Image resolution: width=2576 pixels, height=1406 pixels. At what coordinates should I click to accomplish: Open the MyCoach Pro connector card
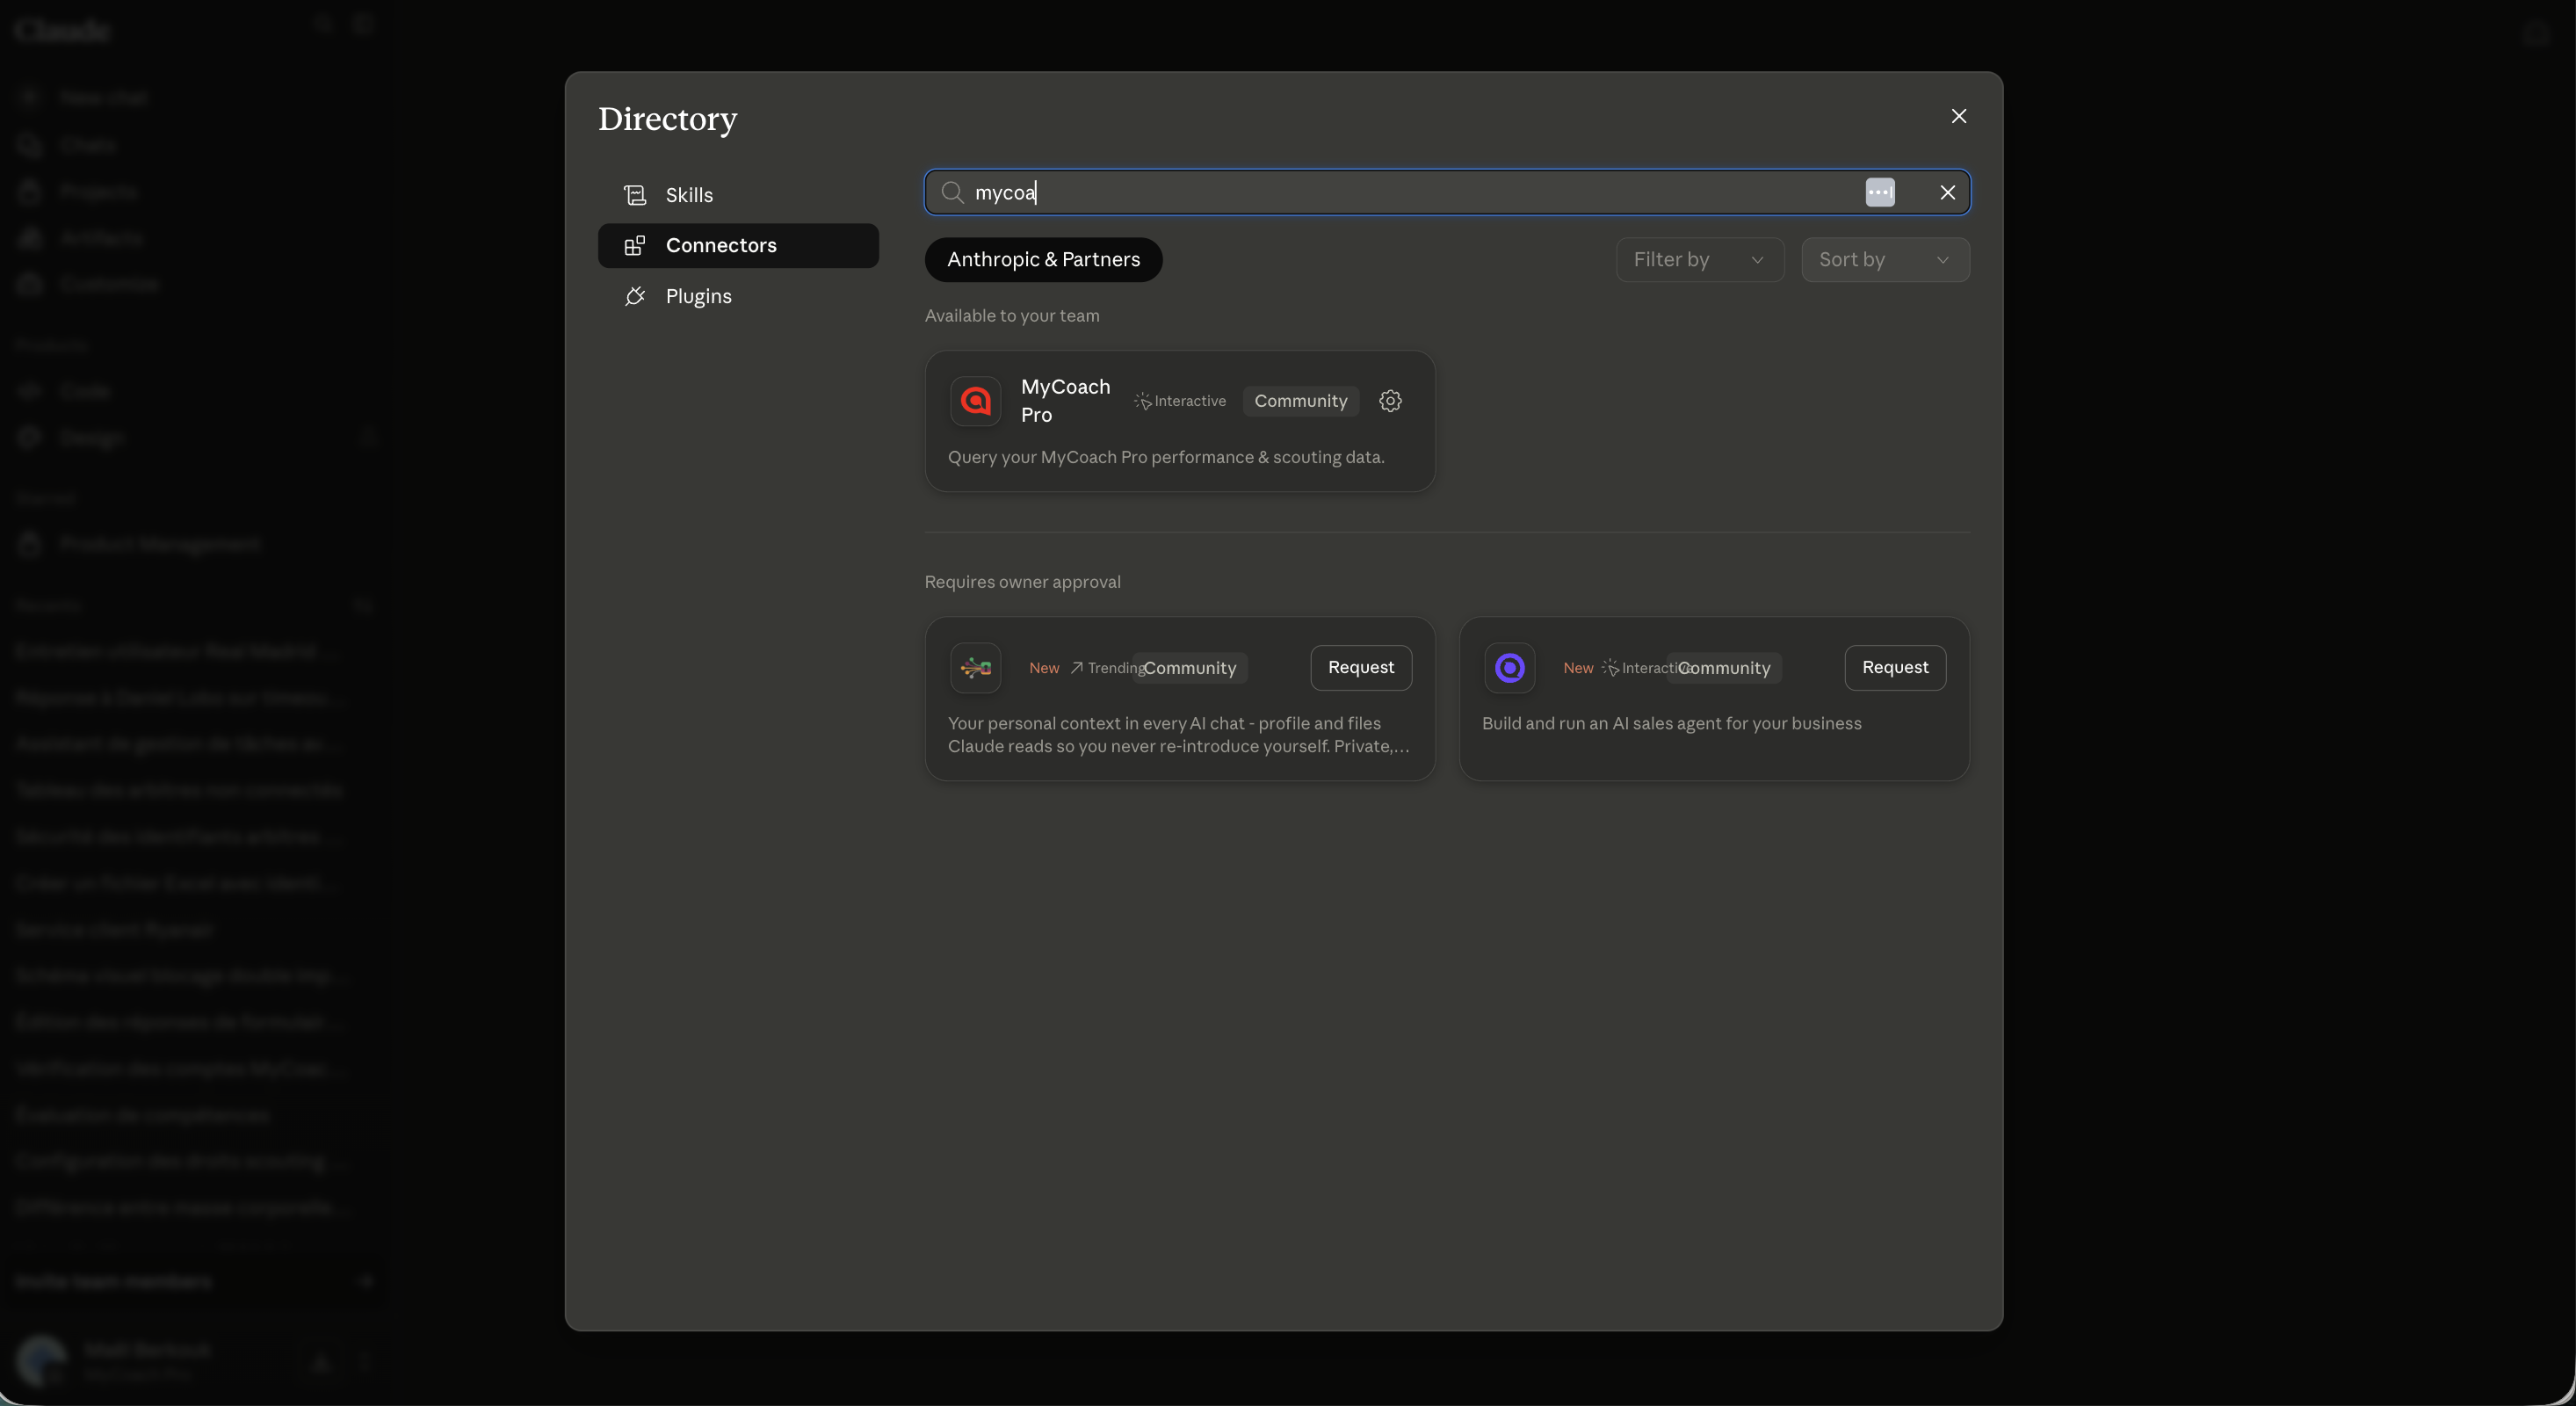[x=1180, y=421]
